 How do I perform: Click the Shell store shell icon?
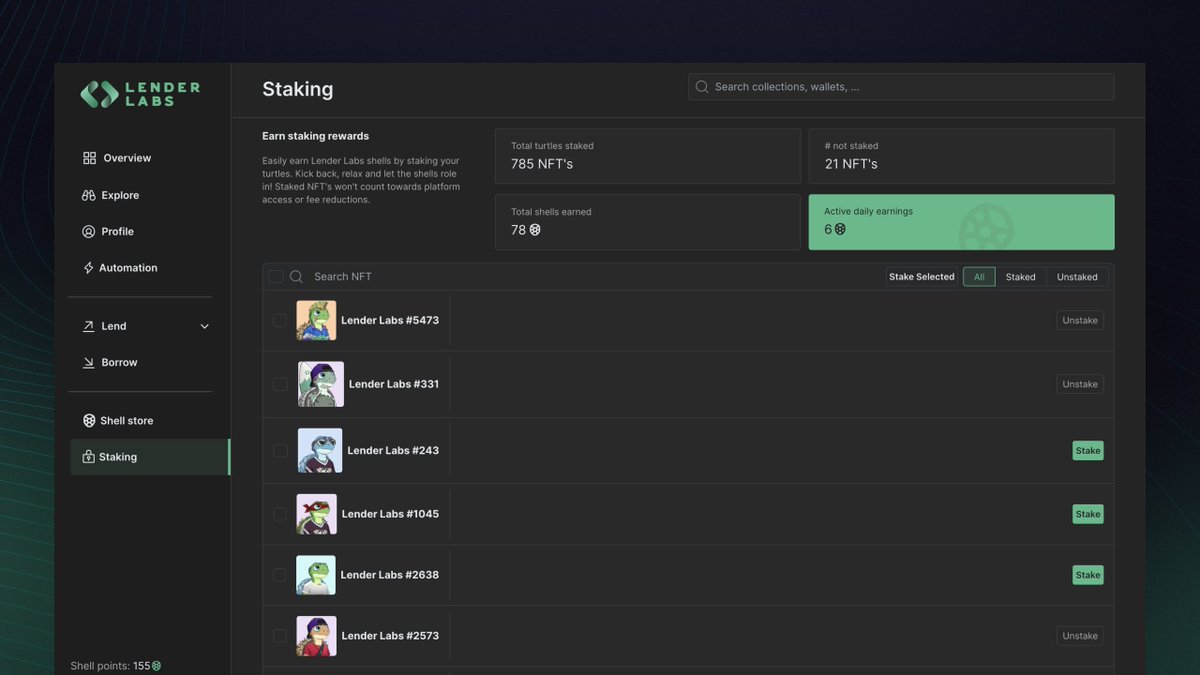click(x=89, y=421)
